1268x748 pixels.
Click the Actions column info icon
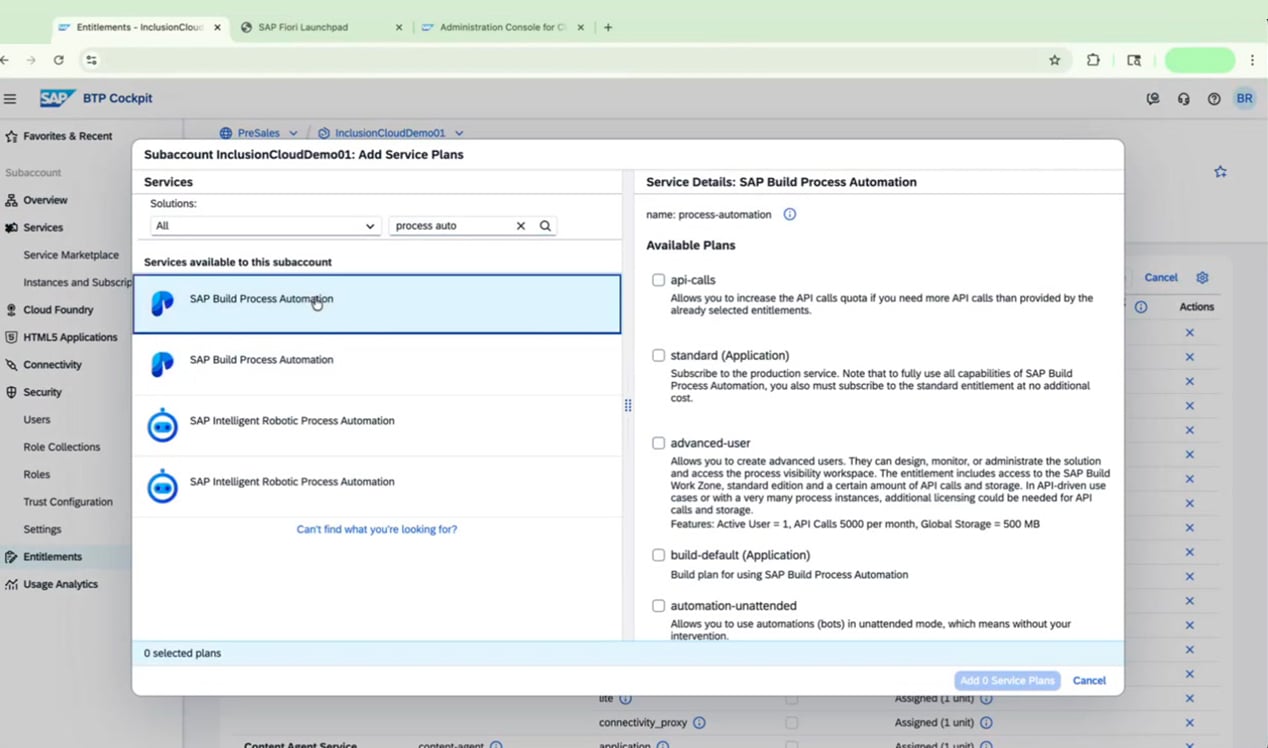pos(1141,307)
